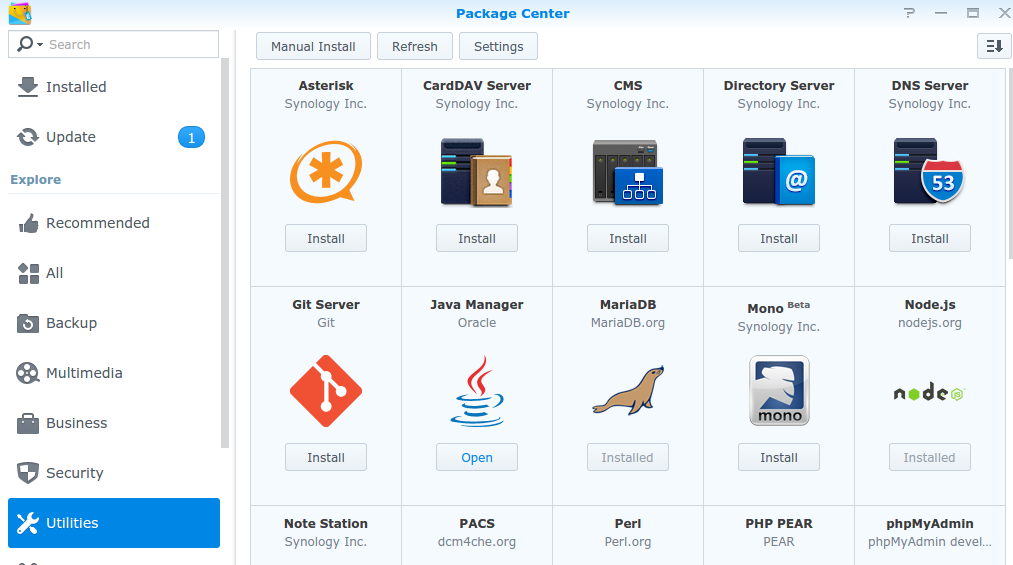Select the Security category
Screen dimensions: 1013x565
click(114, 473)
